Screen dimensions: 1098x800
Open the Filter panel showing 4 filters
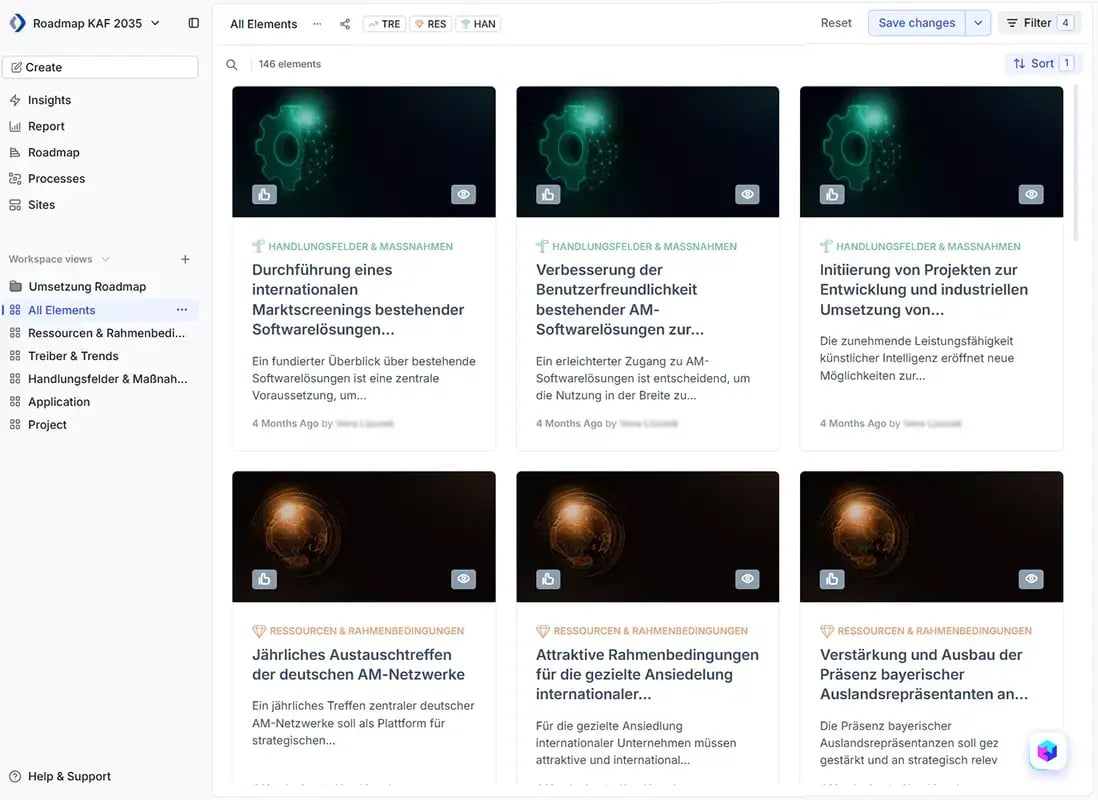point(1039,22)
